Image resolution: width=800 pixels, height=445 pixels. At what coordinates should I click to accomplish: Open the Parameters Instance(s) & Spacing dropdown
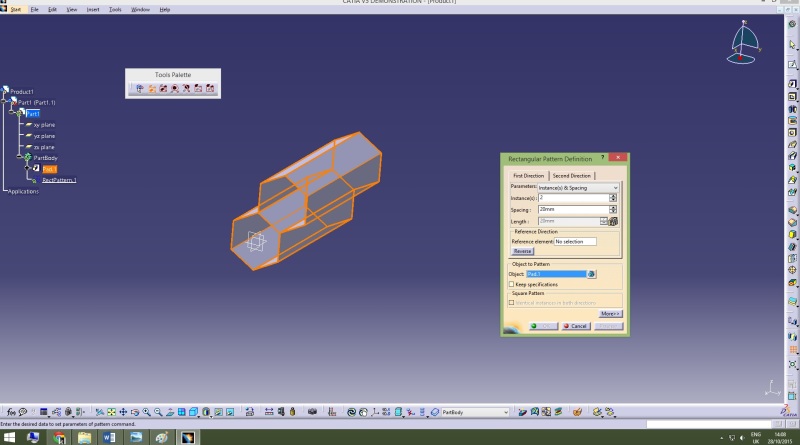pyautogui.click(x=578, y=188)
